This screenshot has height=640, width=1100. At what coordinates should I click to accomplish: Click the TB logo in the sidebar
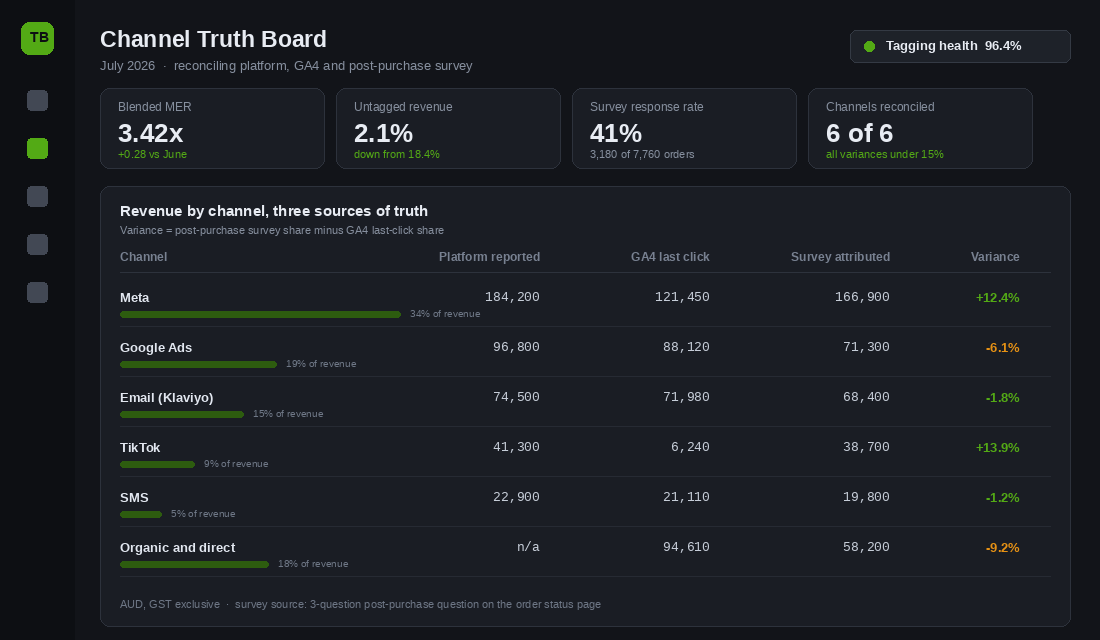coord(37,38)
